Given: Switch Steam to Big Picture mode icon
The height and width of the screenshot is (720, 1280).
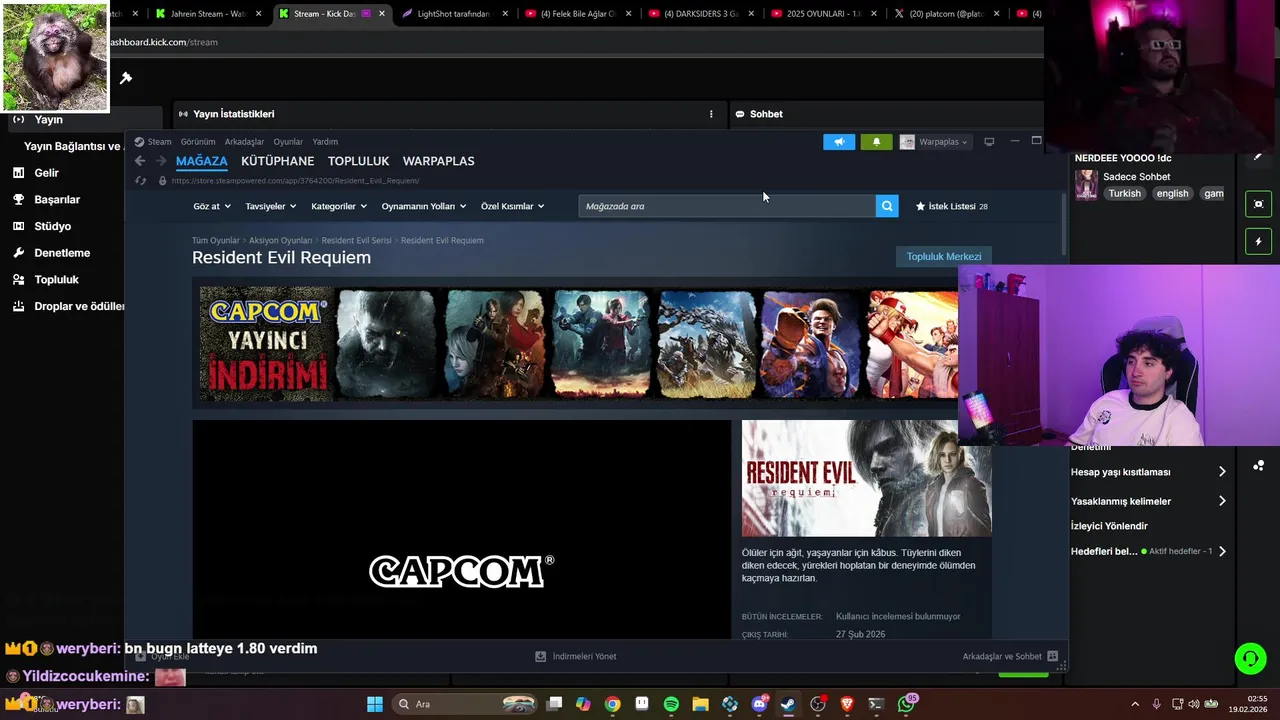Looking at the screenshot, I should [x=989, y=142].
